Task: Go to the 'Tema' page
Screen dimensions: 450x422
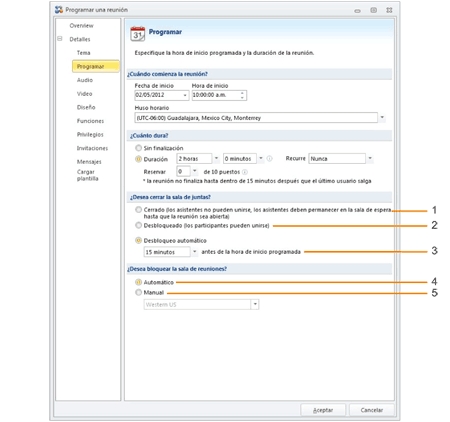Action: point(83,53)
